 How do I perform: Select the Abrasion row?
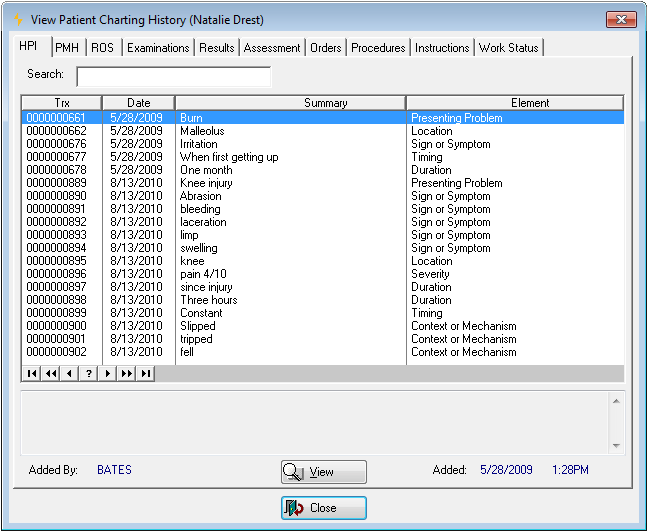point(322,196)
